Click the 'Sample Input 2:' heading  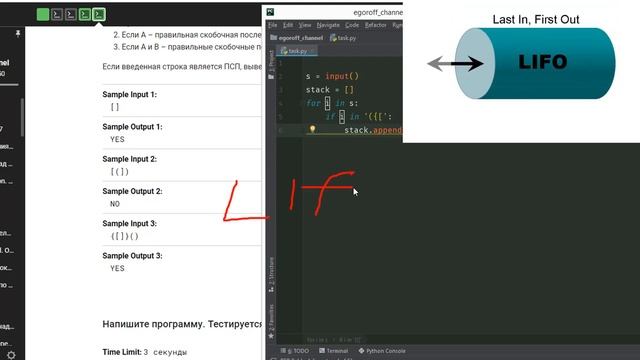(x=129, y=159)
